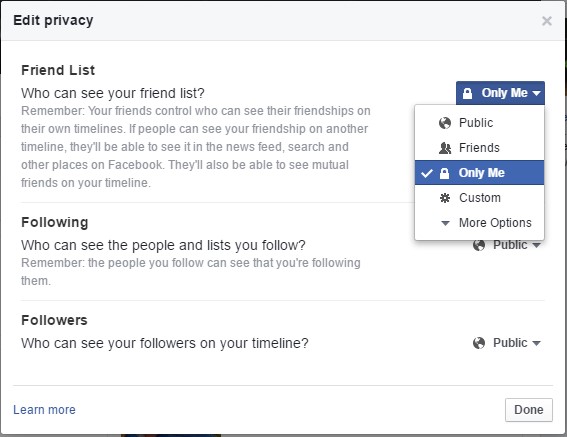Image resolution: width=567 pixels, height=437 pixels.
Task: Click the gear icon beside Custom option
Action: point(445,198)
